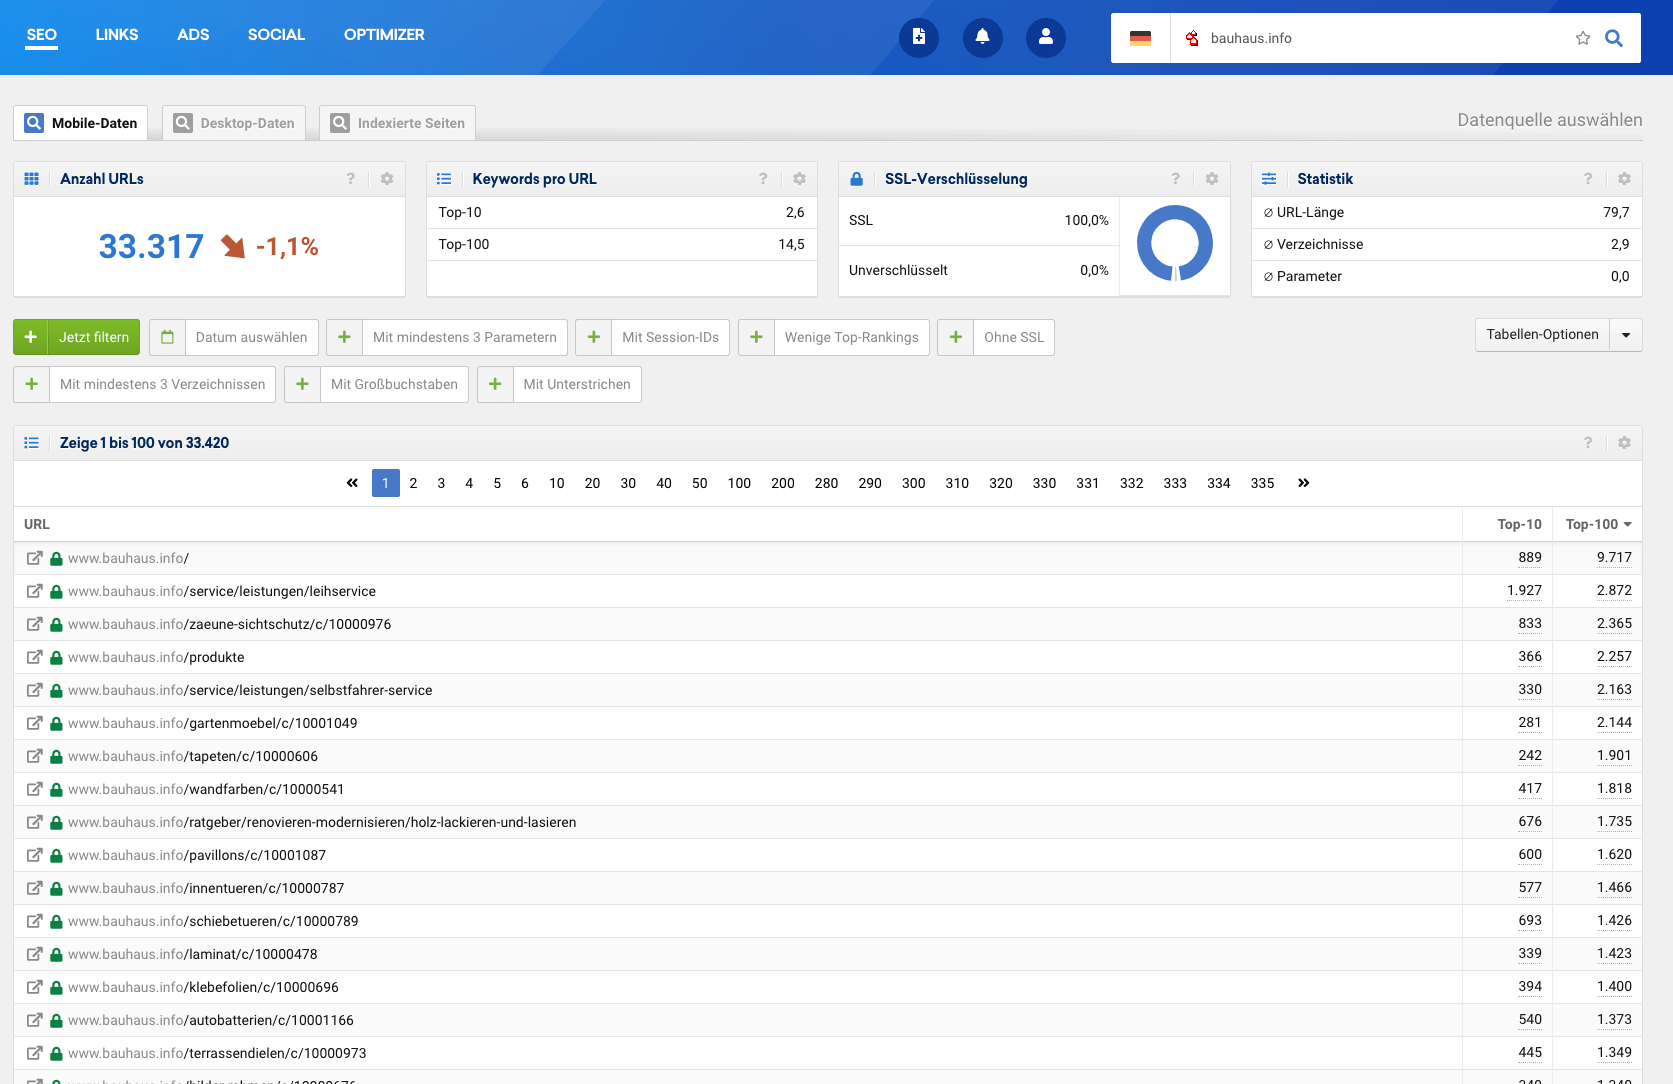The height and width of the screenshot is (1084, 1673).
Task: Click the green lock icon on gartenmoebel row
Action: [x=56, y=723]
